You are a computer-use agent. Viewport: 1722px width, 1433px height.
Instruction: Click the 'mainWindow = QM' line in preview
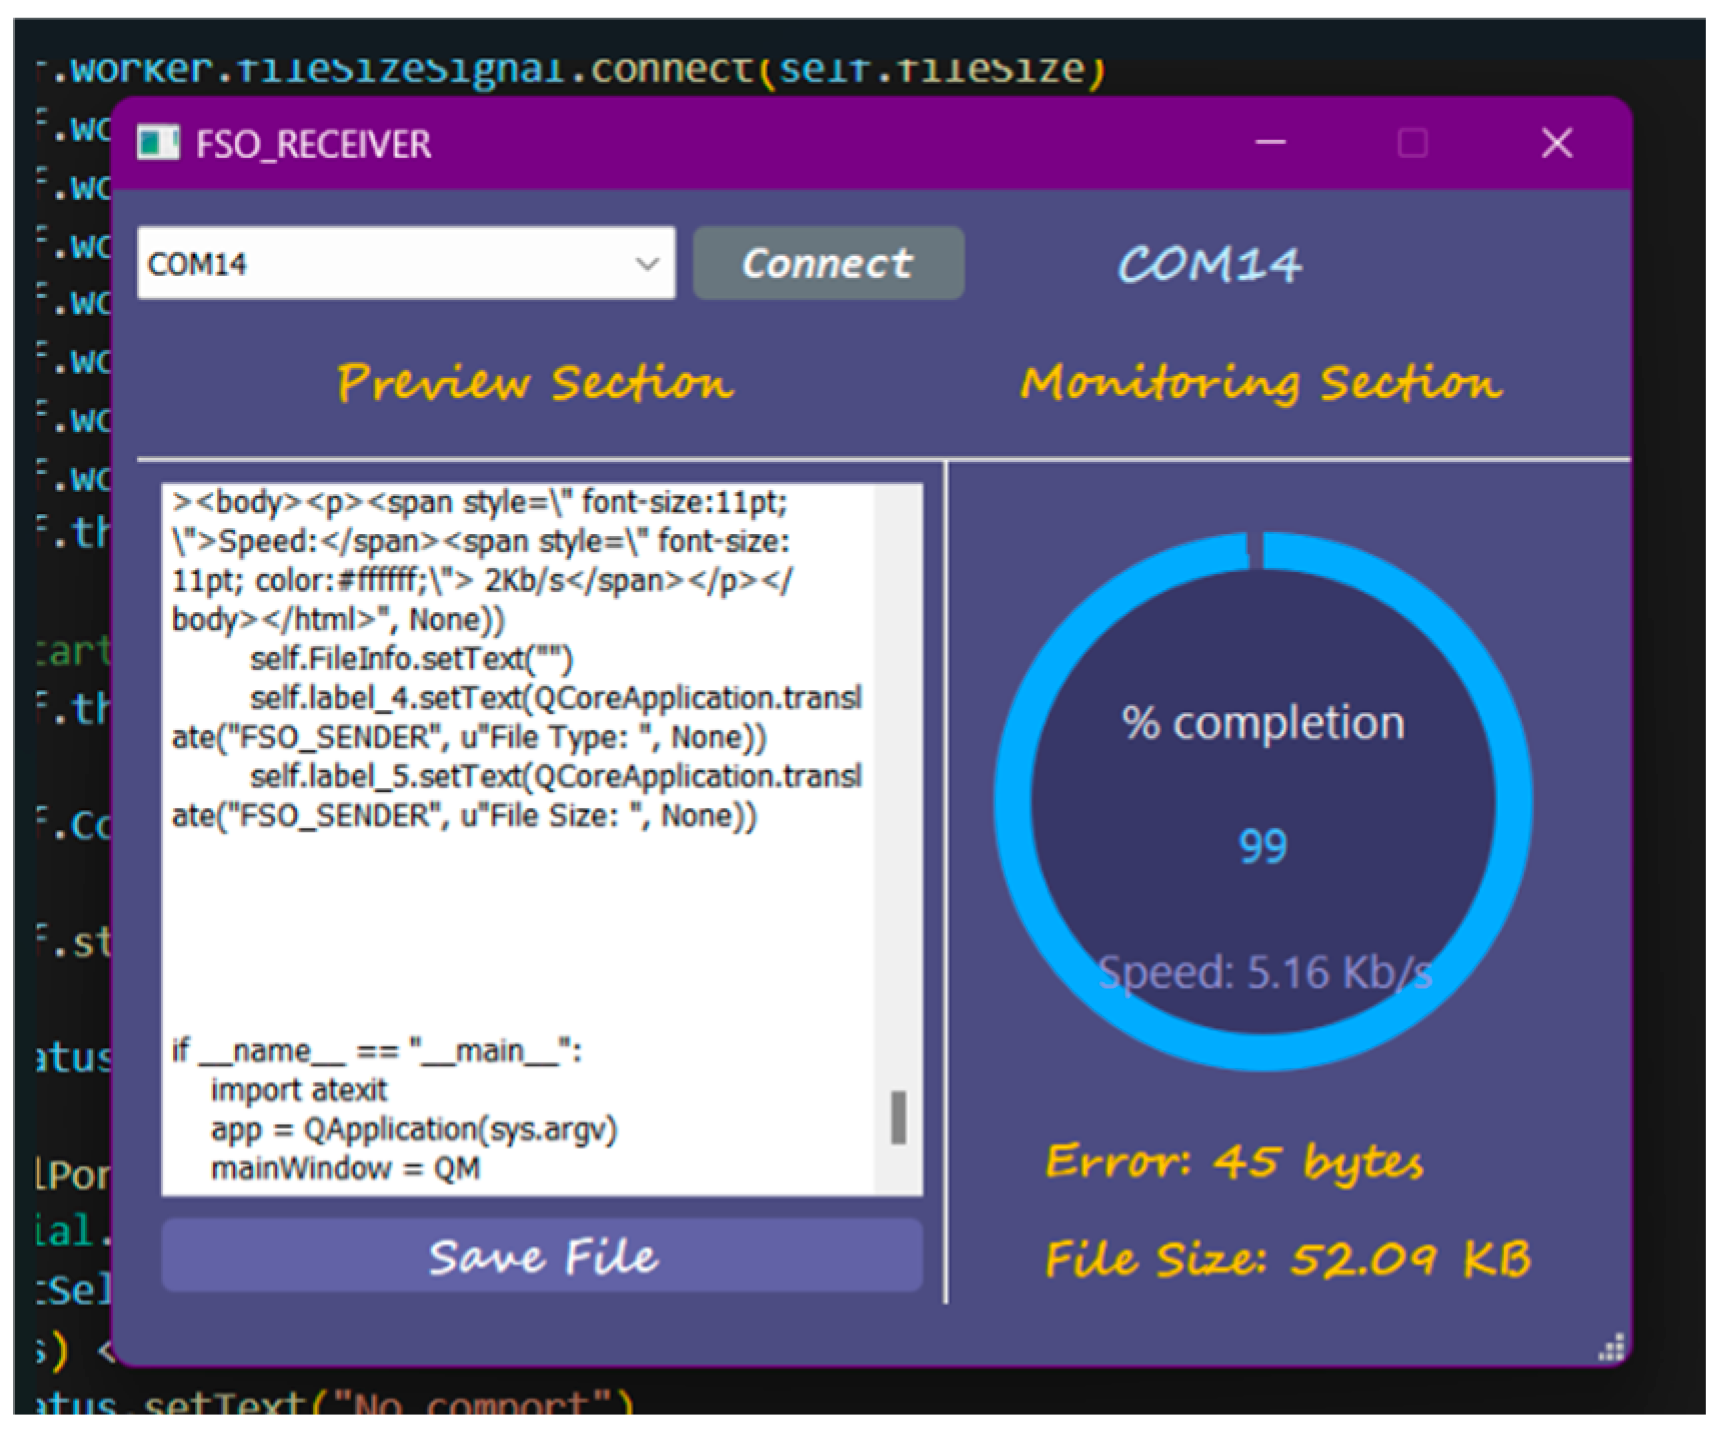pyautogui.click(x=345, y=1168)
